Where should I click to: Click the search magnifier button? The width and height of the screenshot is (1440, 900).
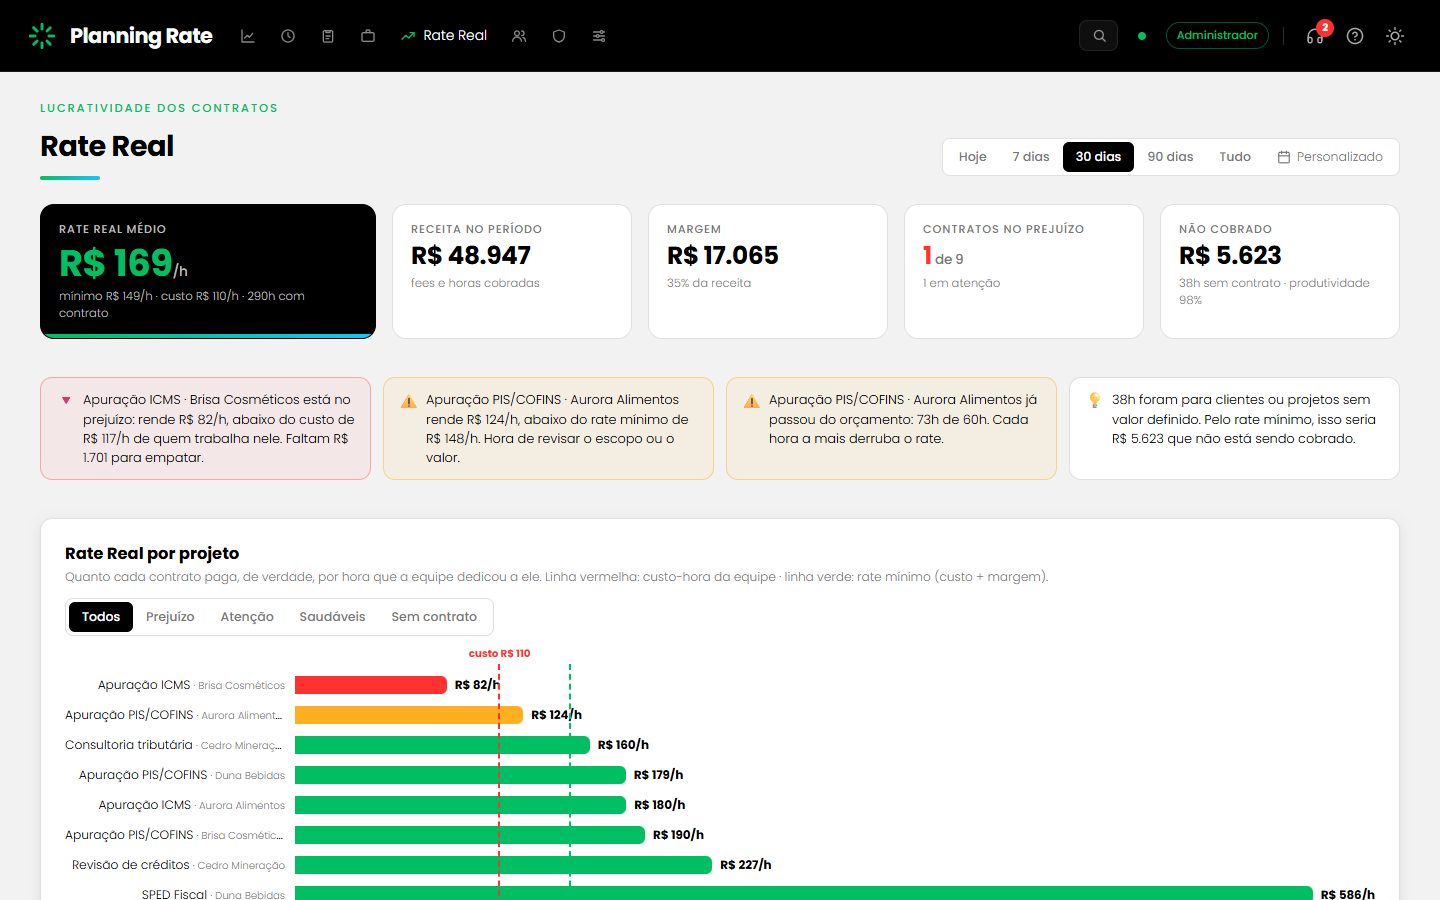click(x=1099, y=36)
